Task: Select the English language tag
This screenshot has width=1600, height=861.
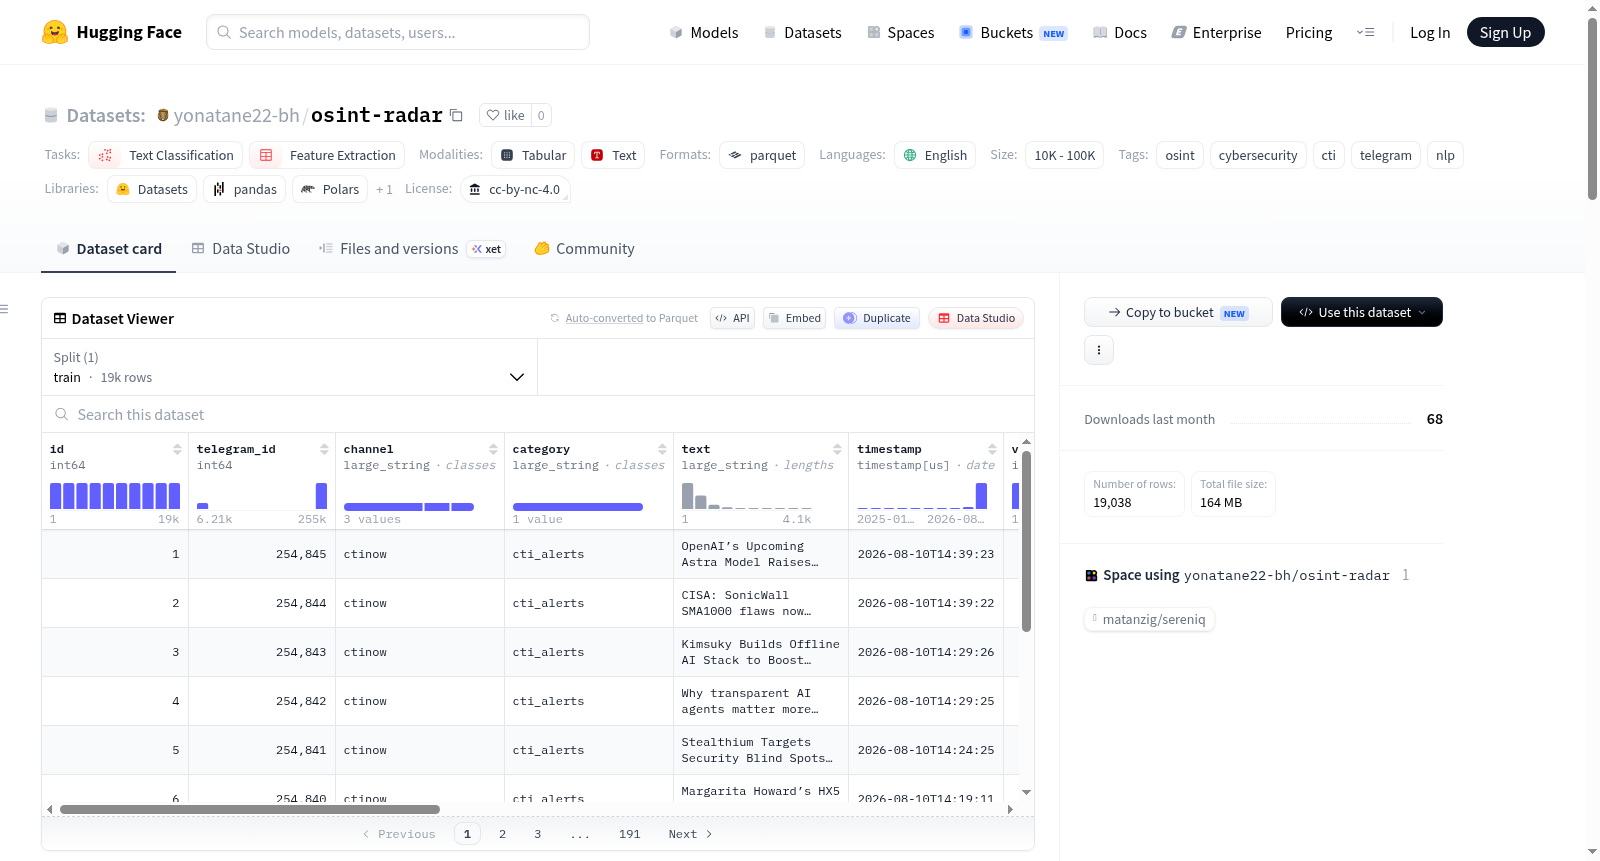Action: pos(935,155)
